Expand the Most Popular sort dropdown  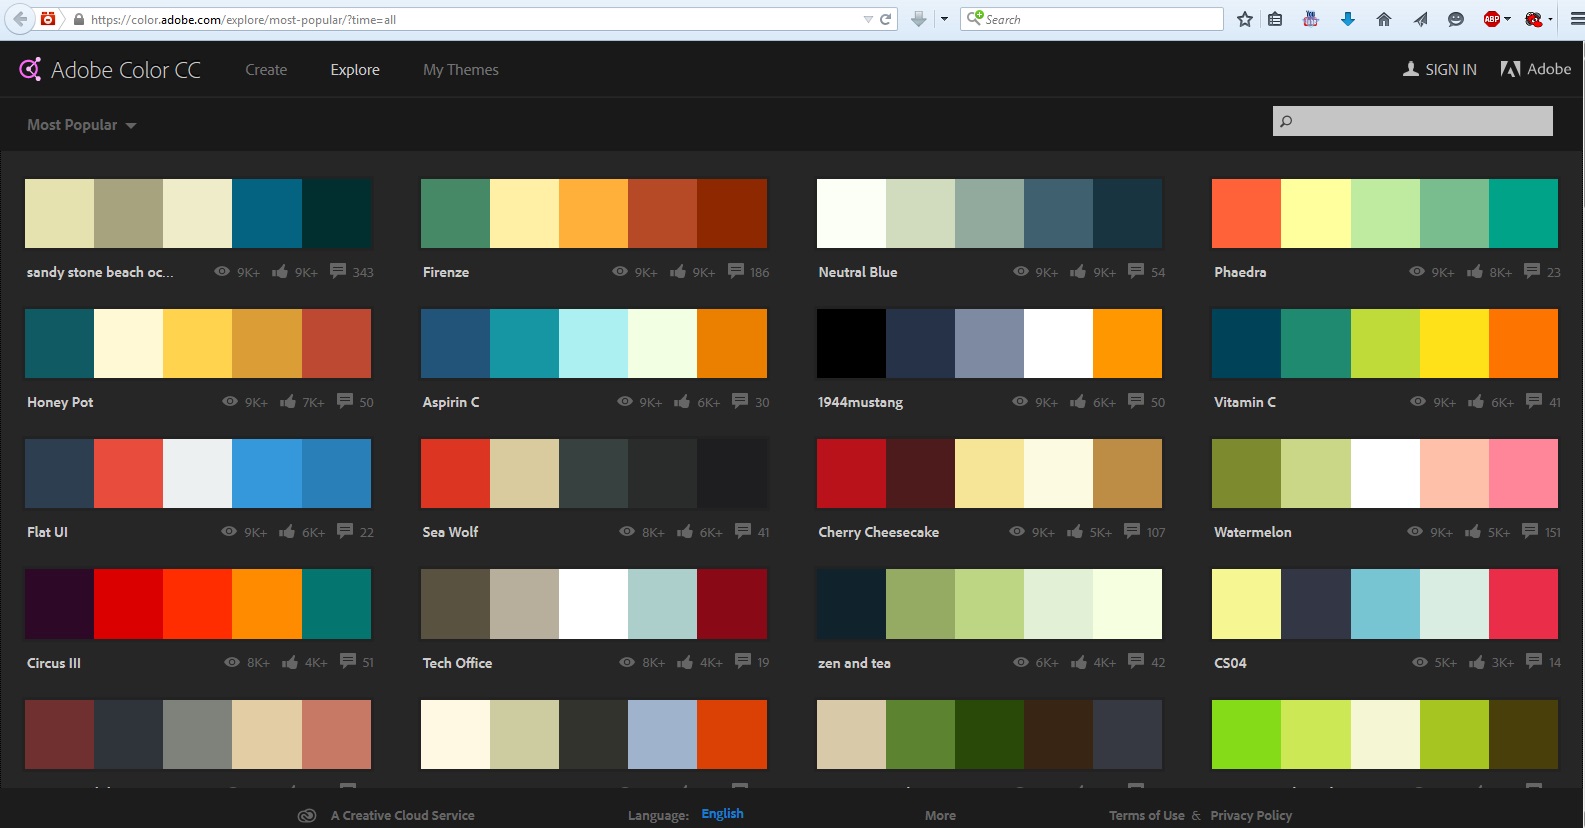(x=81, y=125)
